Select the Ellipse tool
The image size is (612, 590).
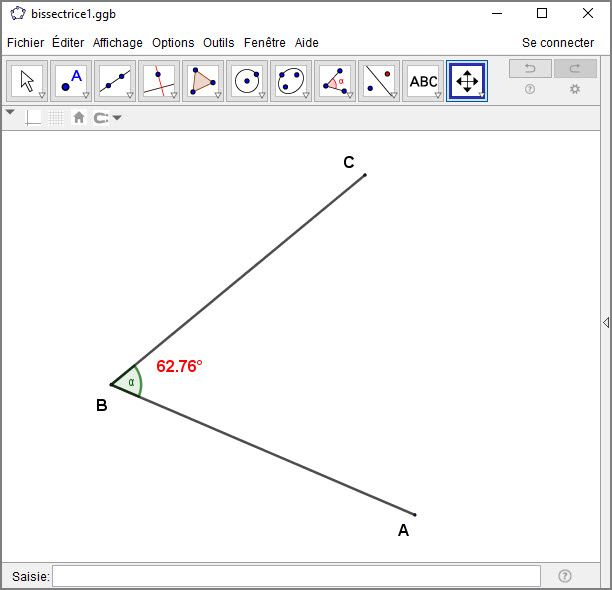(291, 81)
